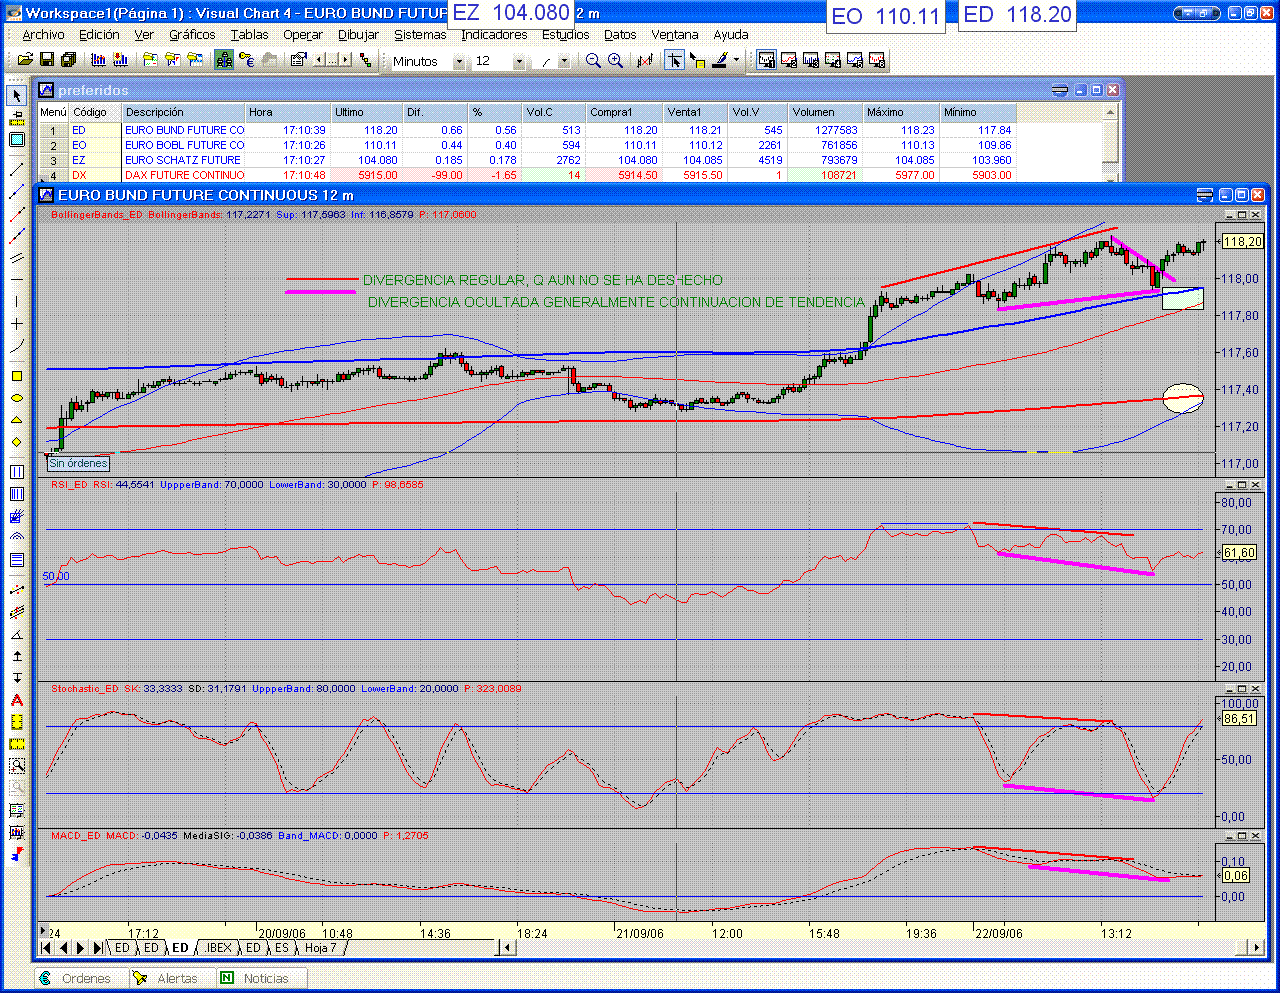Choose the parallel lines channel tool
1280x993 pixels.
(17, 258)
